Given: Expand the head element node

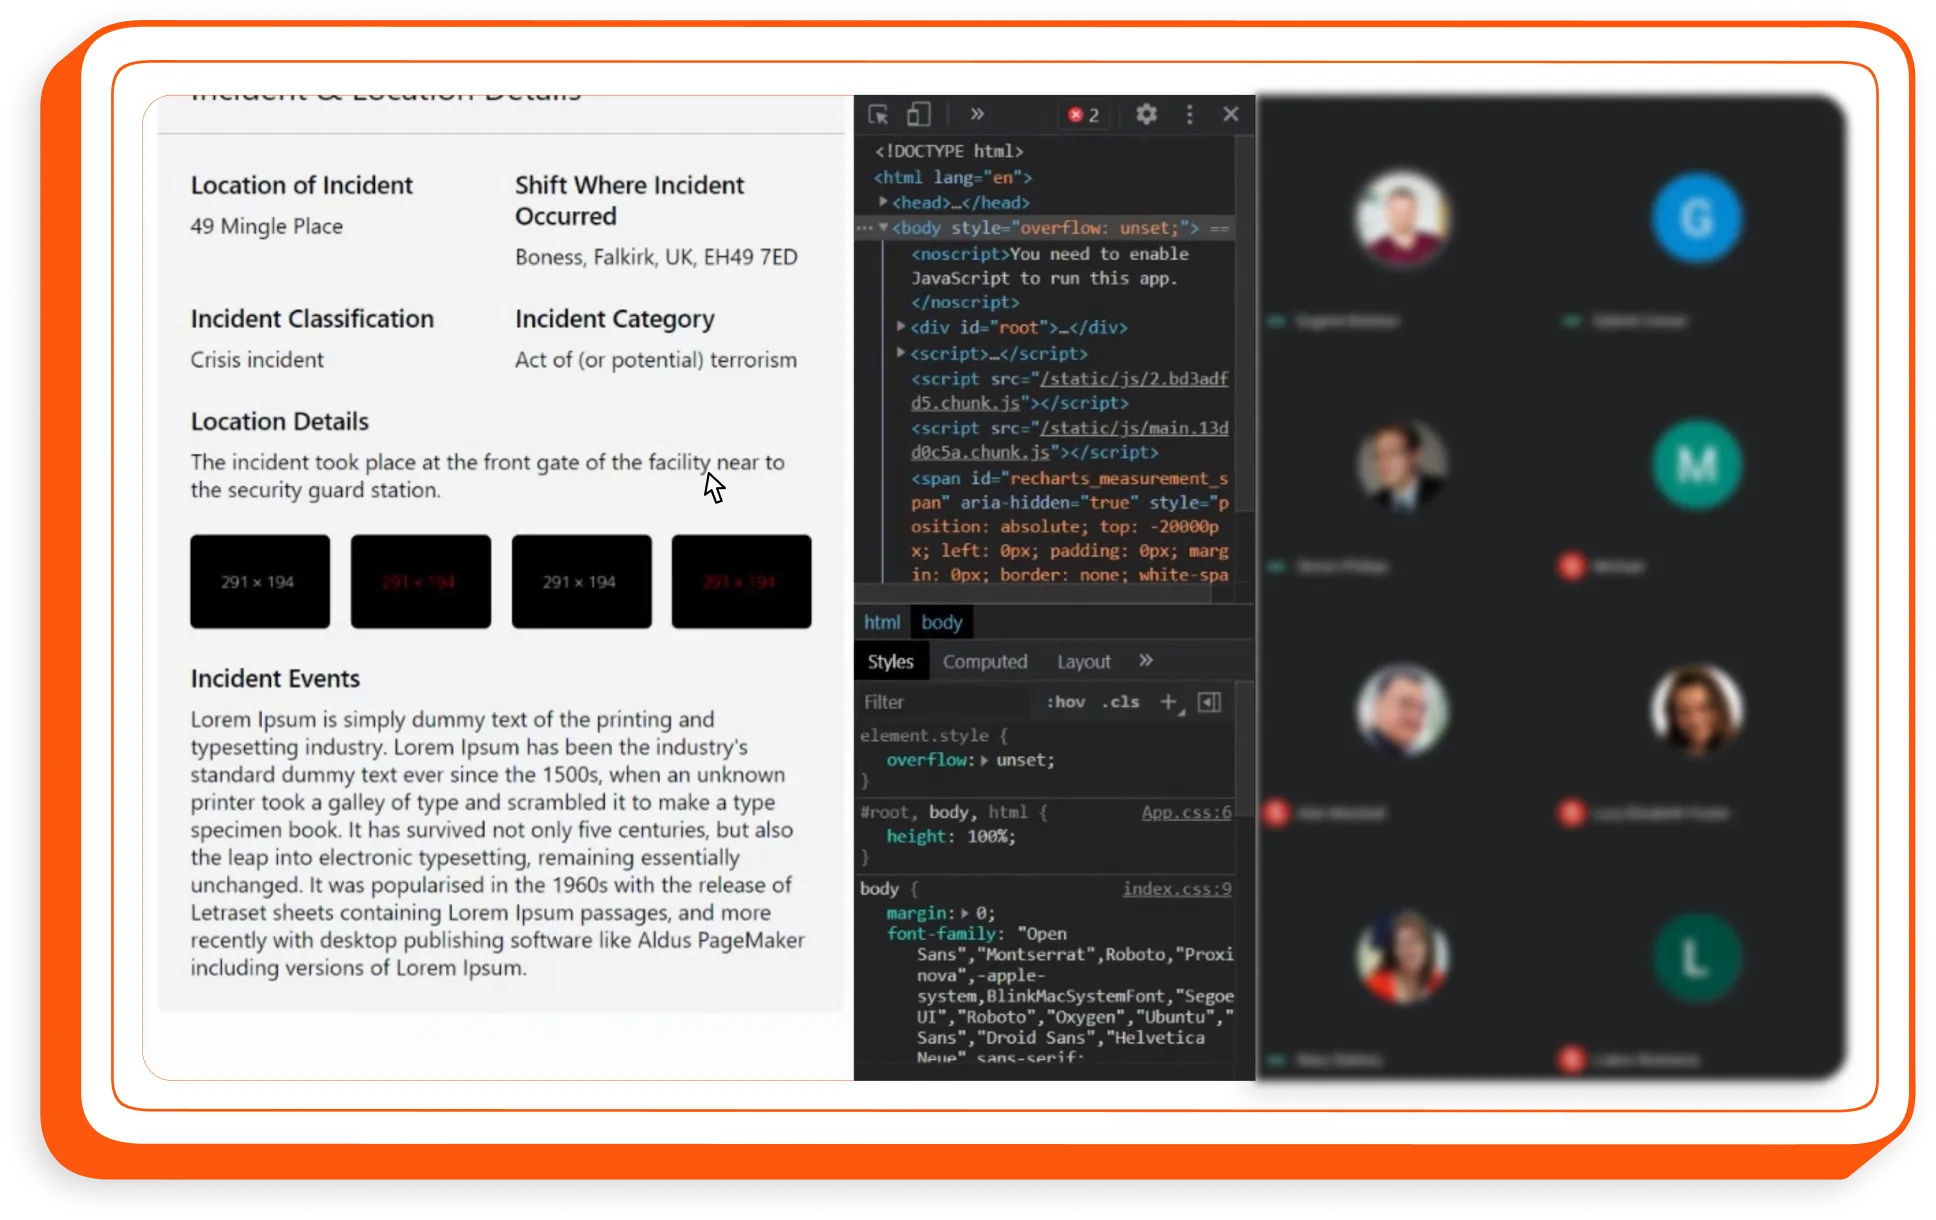Looking at the screenshot, I should (x=883, y=202).
